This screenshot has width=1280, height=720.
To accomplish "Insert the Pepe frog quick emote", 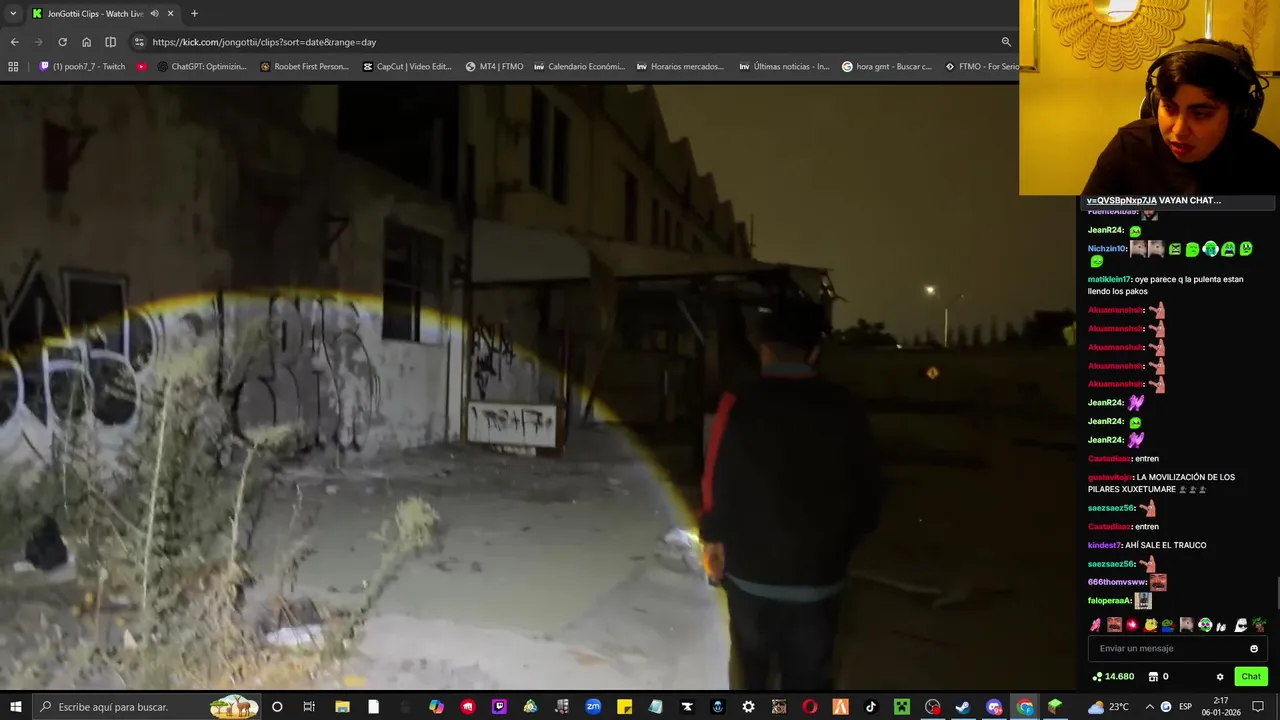I will (1168, 625).
